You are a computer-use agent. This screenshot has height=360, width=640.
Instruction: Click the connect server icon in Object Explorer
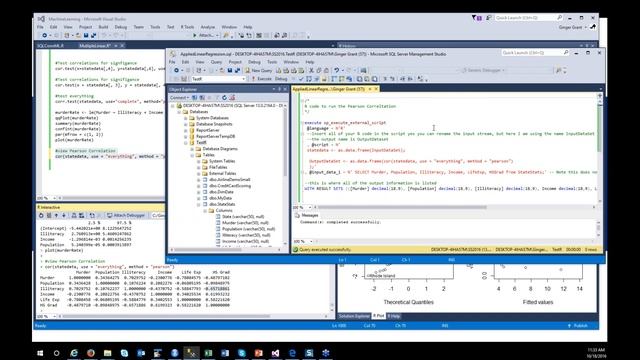pos(195,98)
